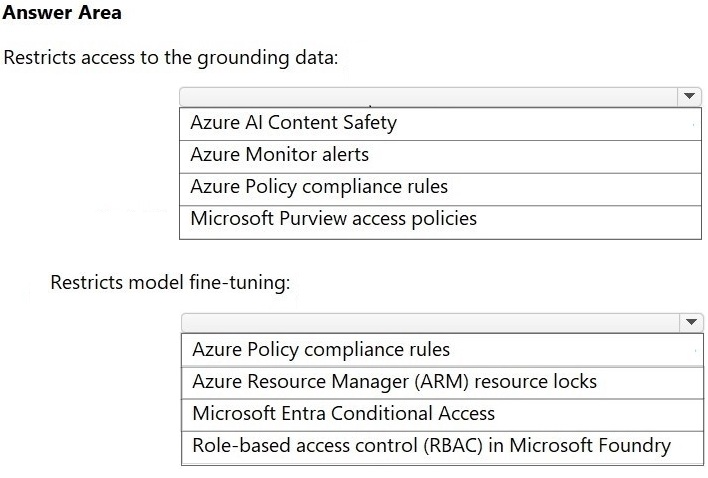This screenshot has height=478, width=708.
Task: Select RBAC in Microsoft Foundry option
Action: point(442,447)
